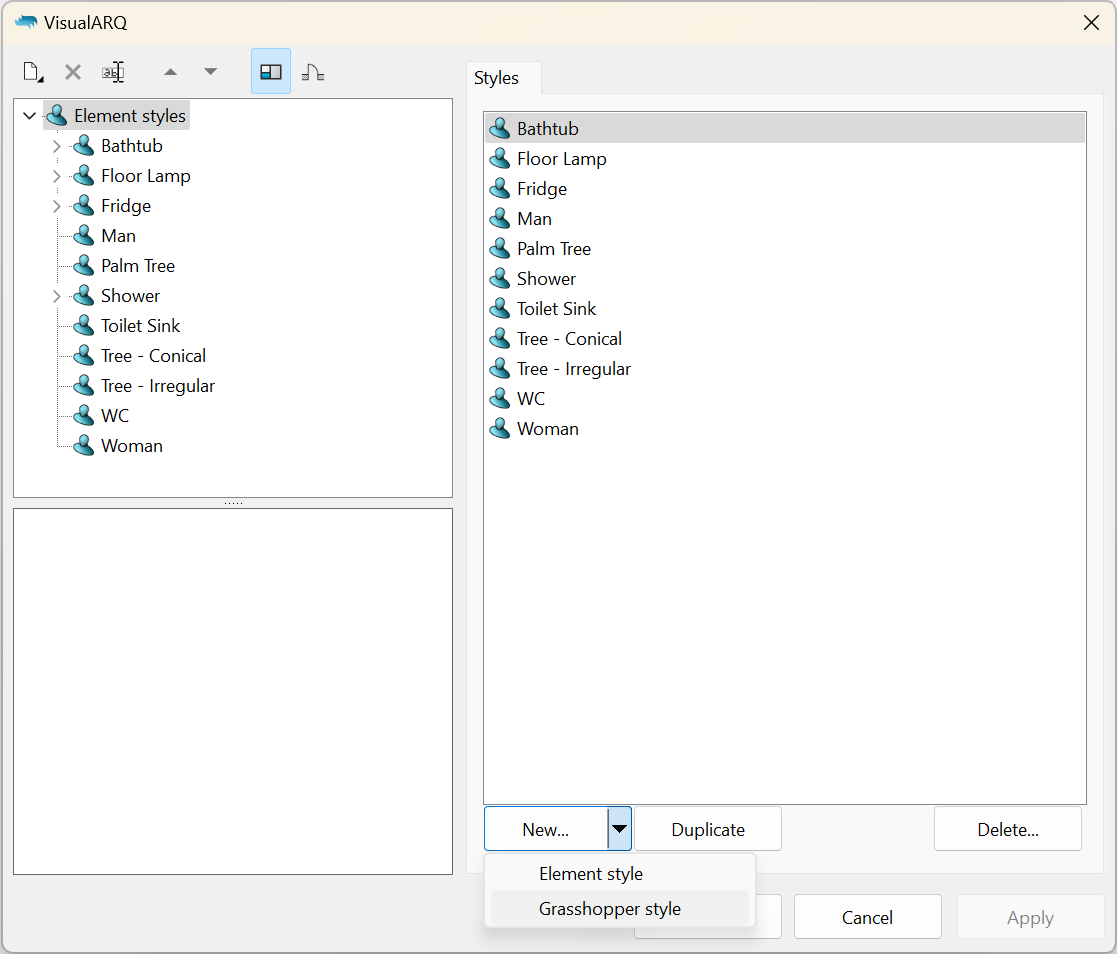Select Fridge text in the Styles list
The image size is (1117, 954).
click(542, 188)
